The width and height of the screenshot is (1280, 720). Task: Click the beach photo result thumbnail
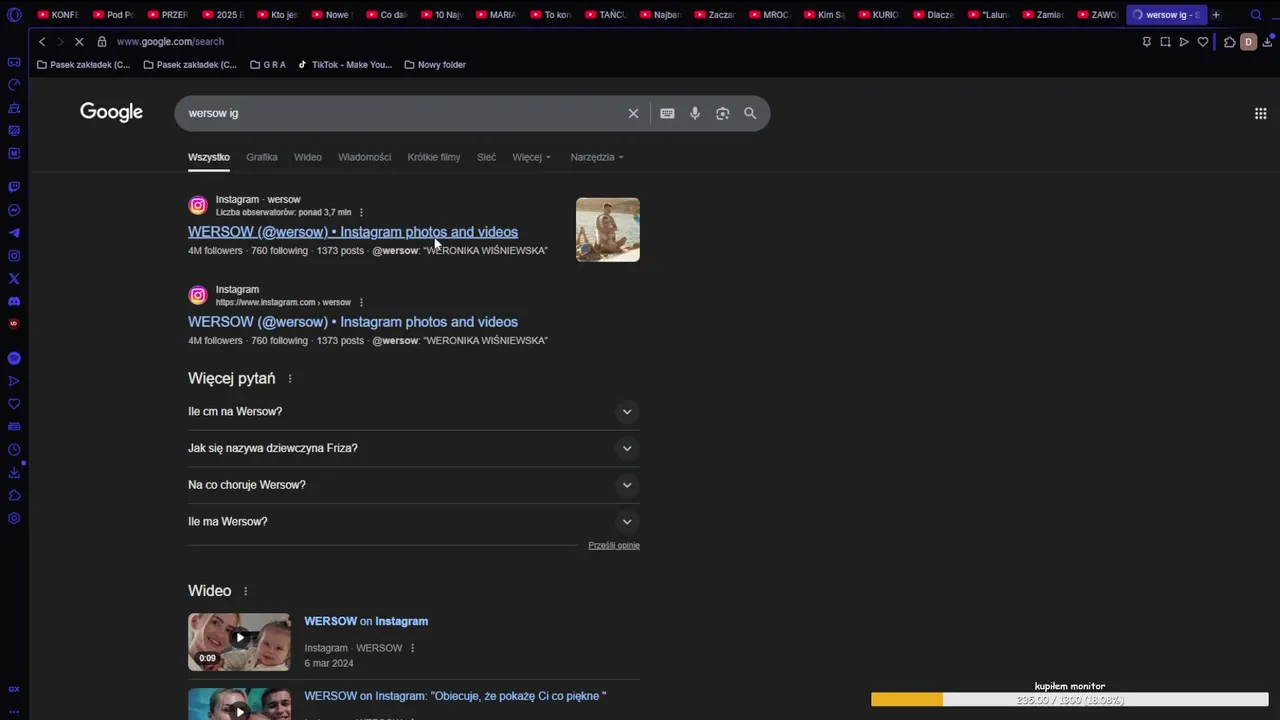point(608,230)
